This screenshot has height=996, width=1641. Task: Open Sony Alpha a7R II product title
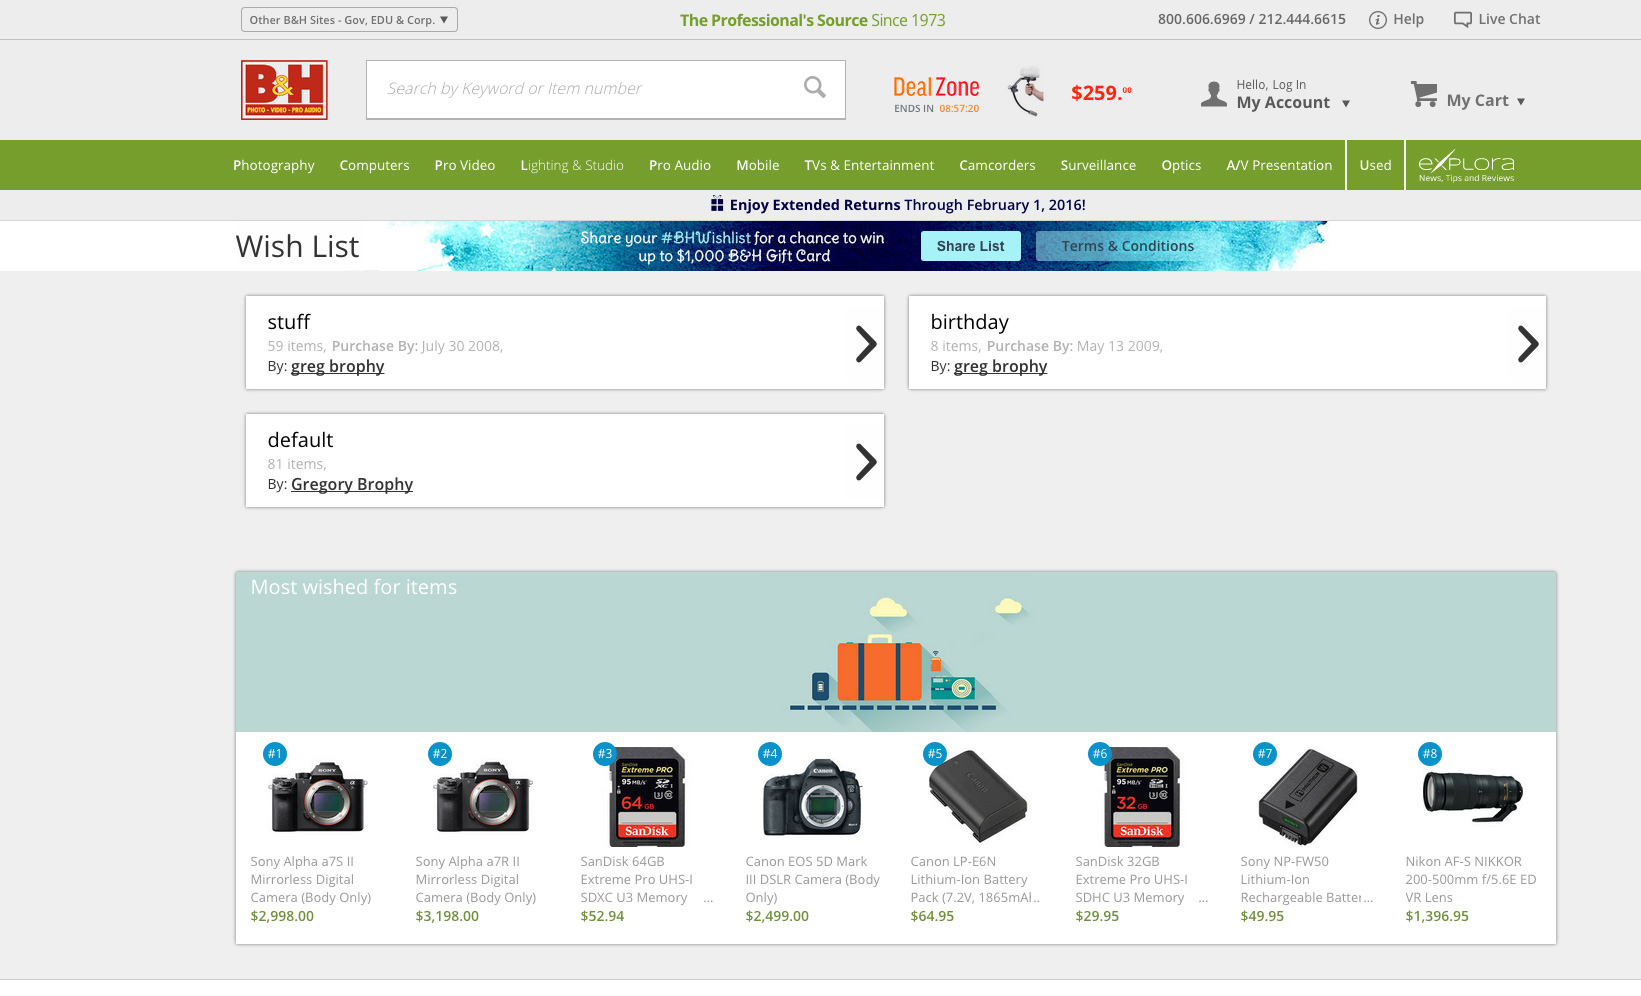click(476, 879)
